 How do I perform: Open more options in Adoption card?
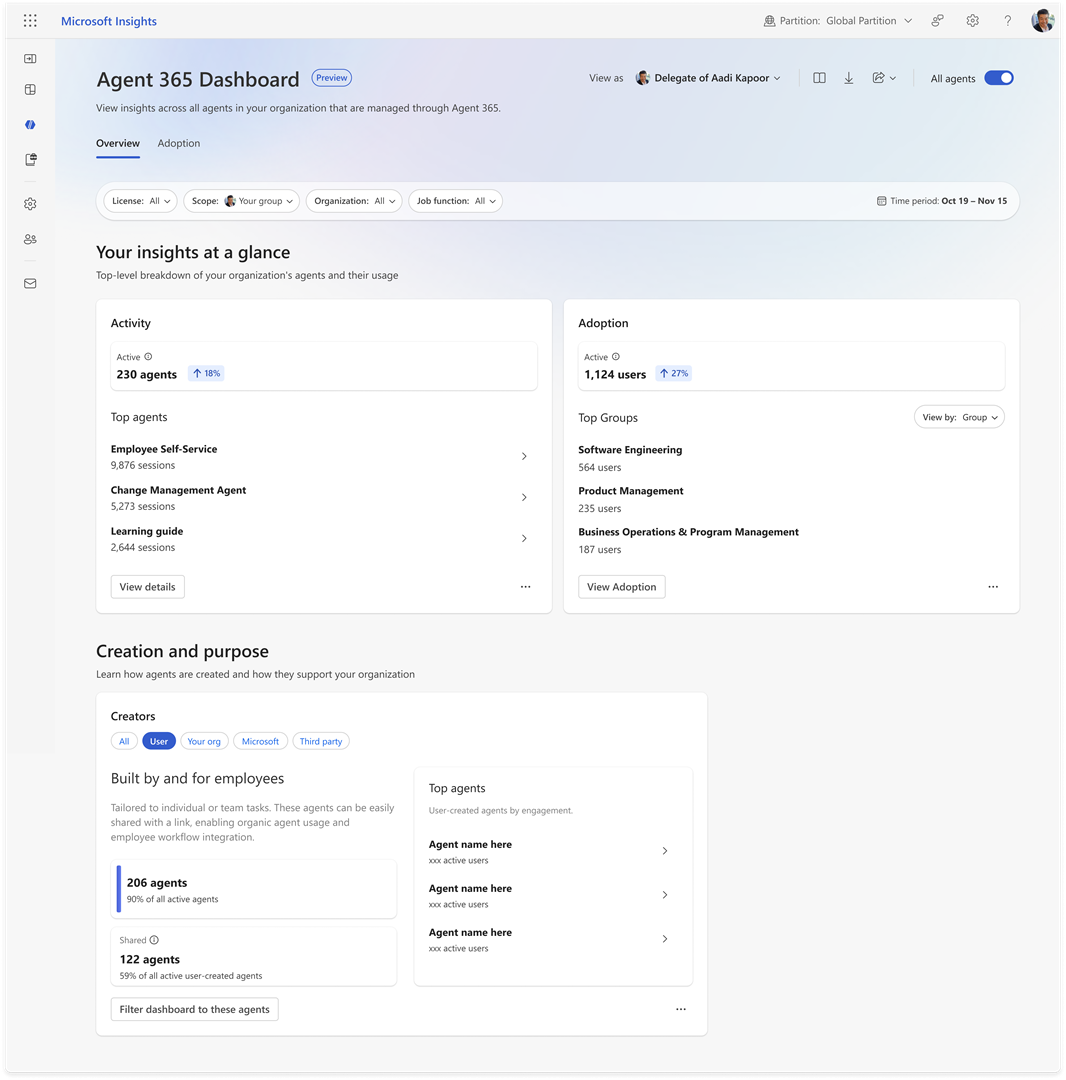[x=993, y=587]
